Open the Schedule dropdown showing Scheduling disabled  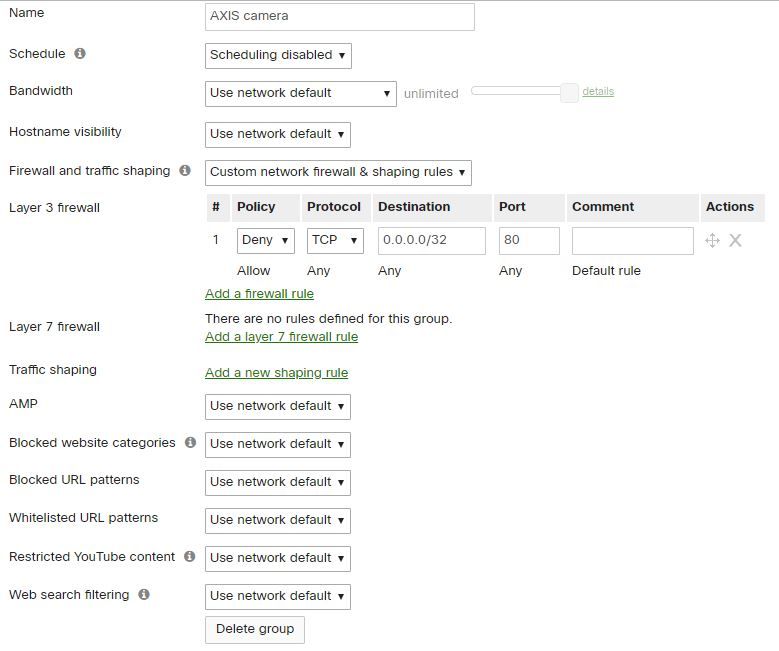tap(278, 55)
